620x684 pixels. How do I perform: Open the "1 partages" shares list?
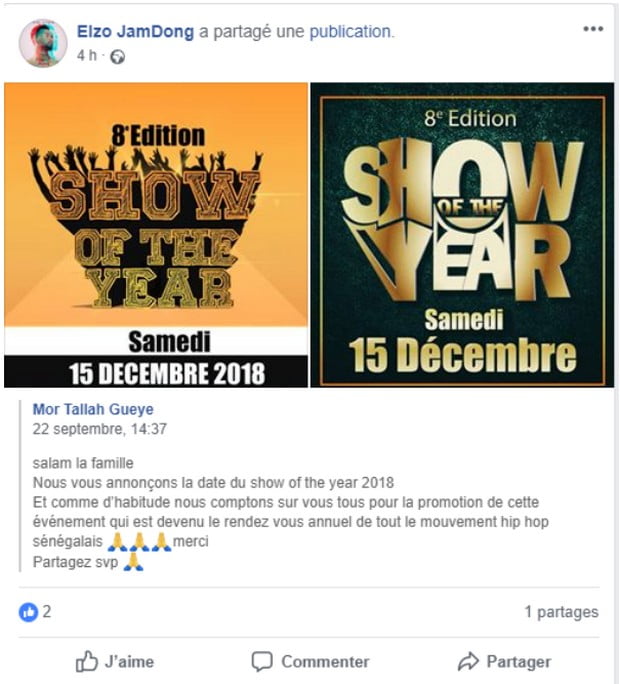pyautogui.click(x=562, y=612)
